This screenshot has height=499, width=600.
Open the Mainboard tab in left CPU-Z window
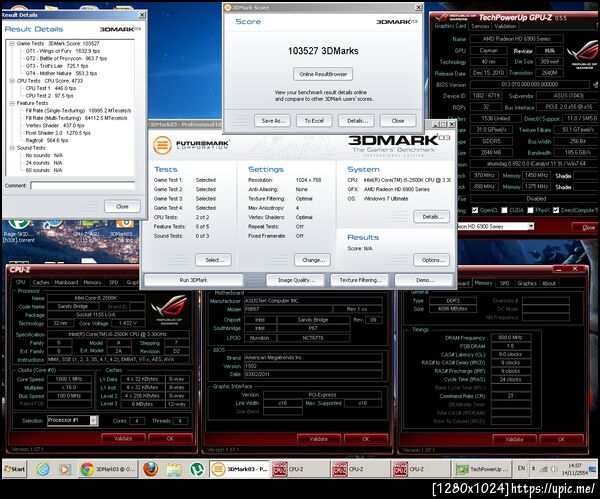pos(66,282)
